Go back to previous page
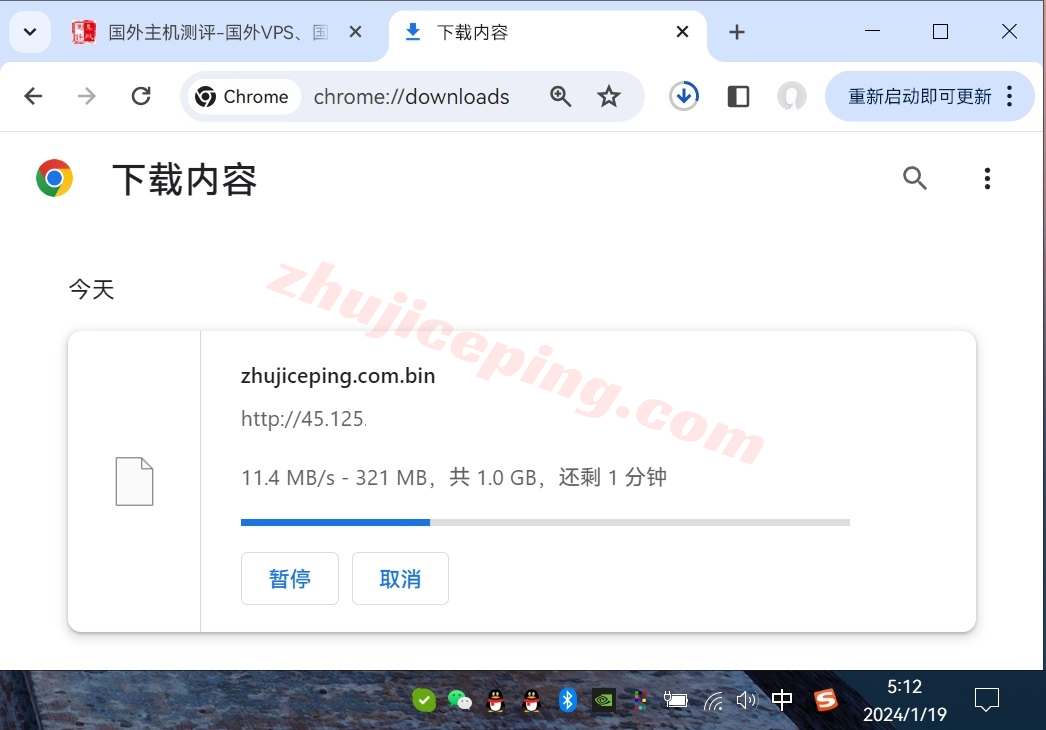Viewport: 1046px width, 730px height. point(33,96)
